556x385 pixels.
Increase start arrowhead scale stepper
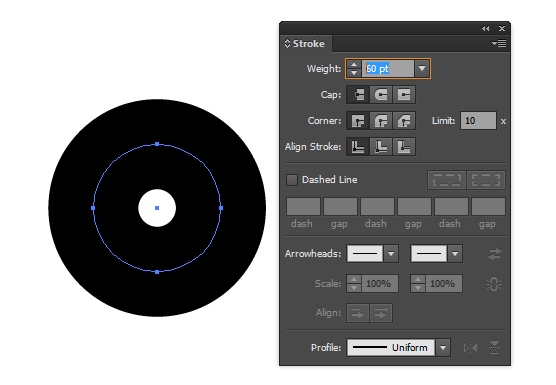(x=354, y=280)
